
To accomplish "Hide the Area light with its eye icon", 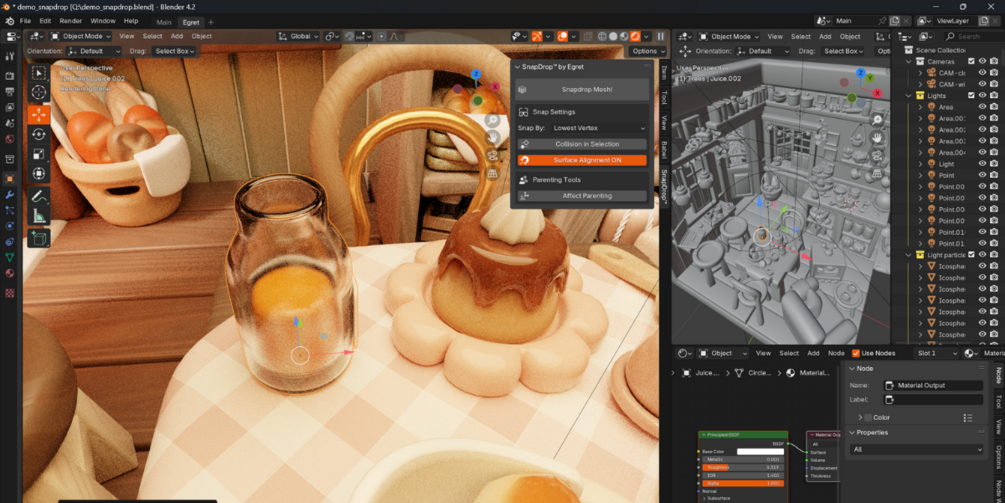I will [982, 107].
